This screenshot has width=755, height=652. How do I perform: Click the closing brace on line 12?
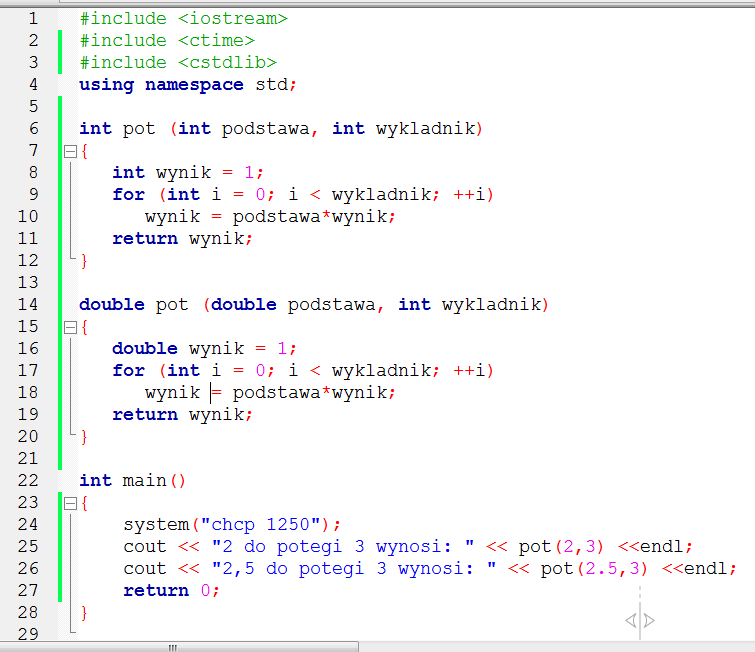click(x=84, y=261)
